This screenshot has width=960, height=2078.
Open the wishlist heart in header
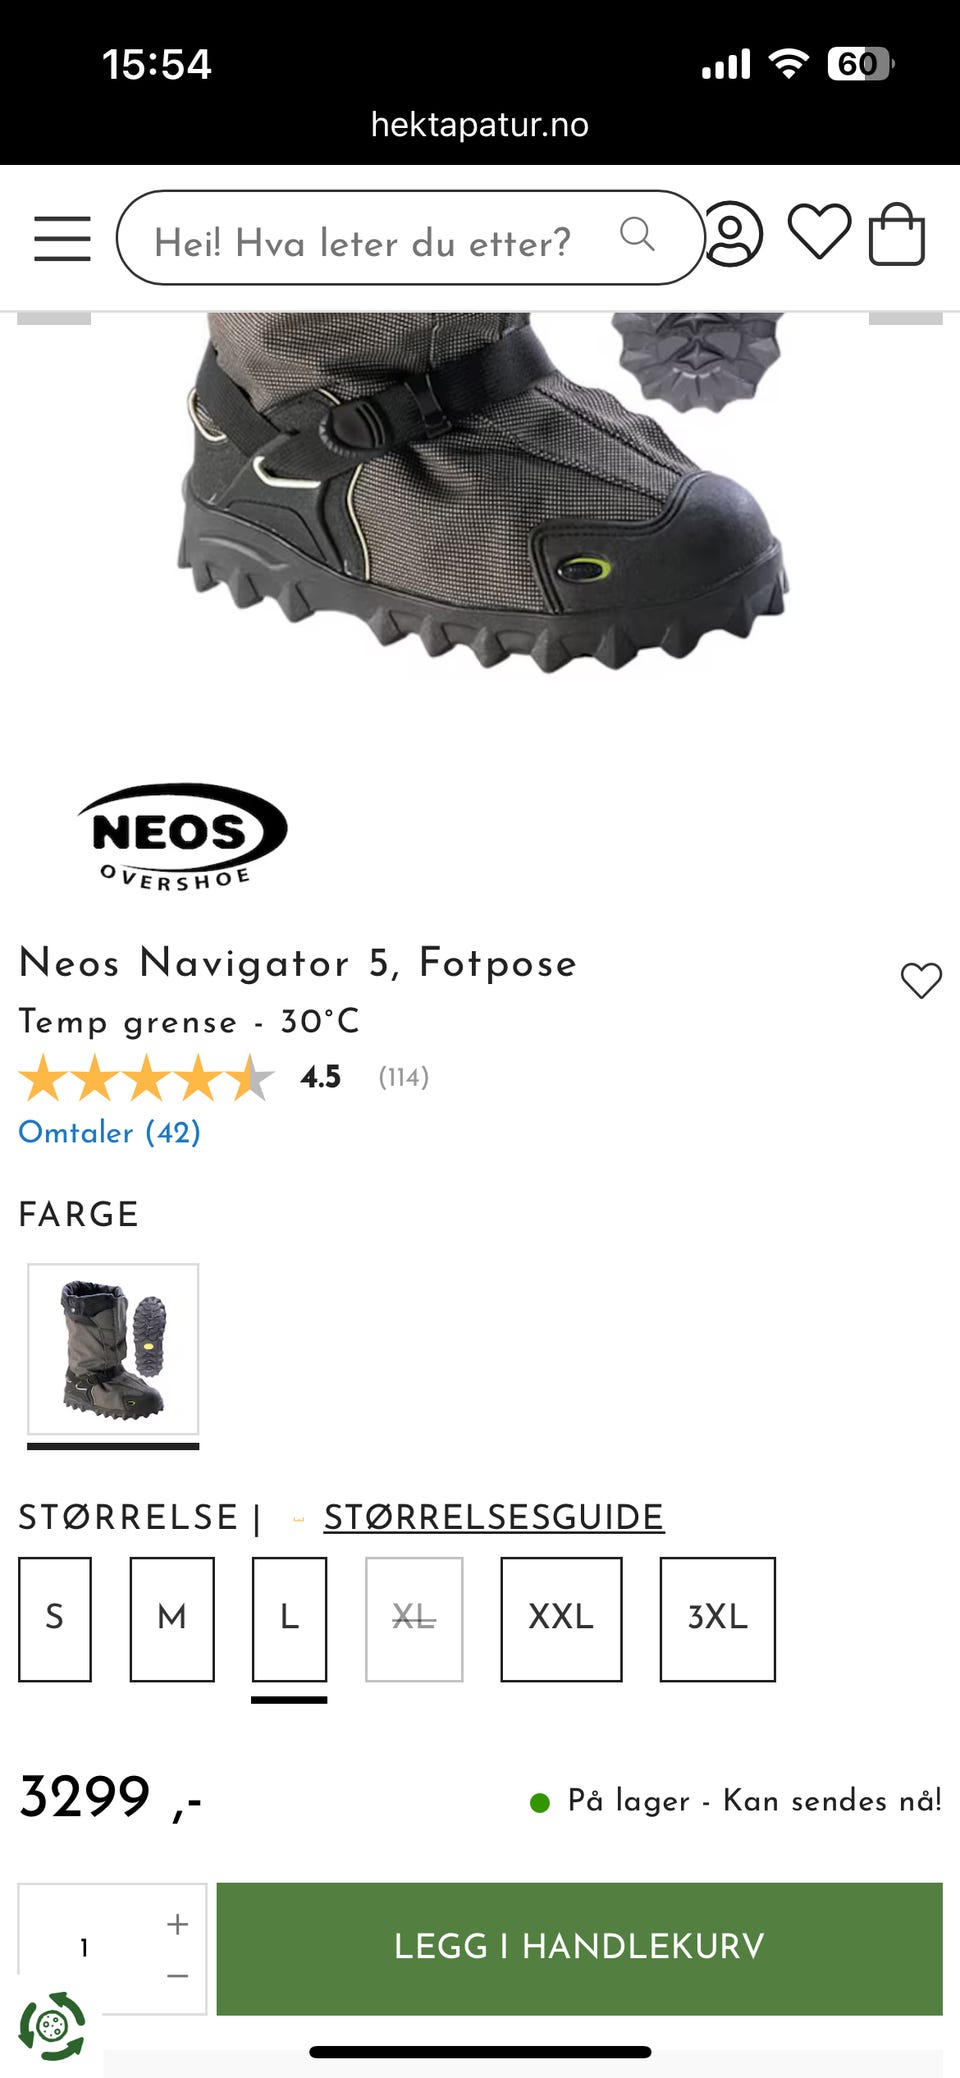819,232
